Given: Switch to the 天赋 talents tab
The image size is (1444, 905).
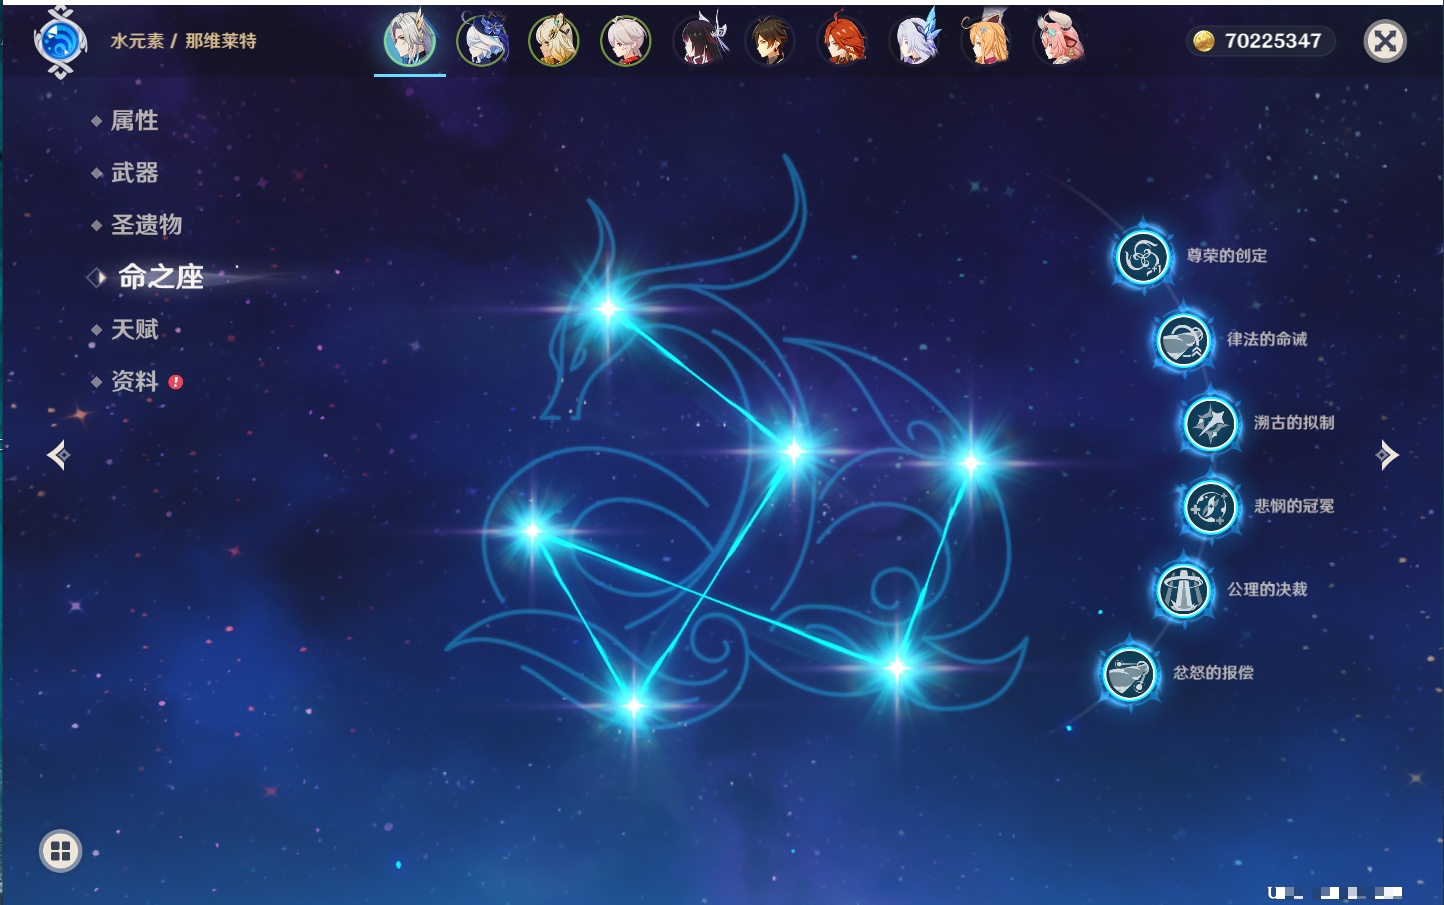Looking at the screenshot, I should pyautogui.click(x=134, y=329).
